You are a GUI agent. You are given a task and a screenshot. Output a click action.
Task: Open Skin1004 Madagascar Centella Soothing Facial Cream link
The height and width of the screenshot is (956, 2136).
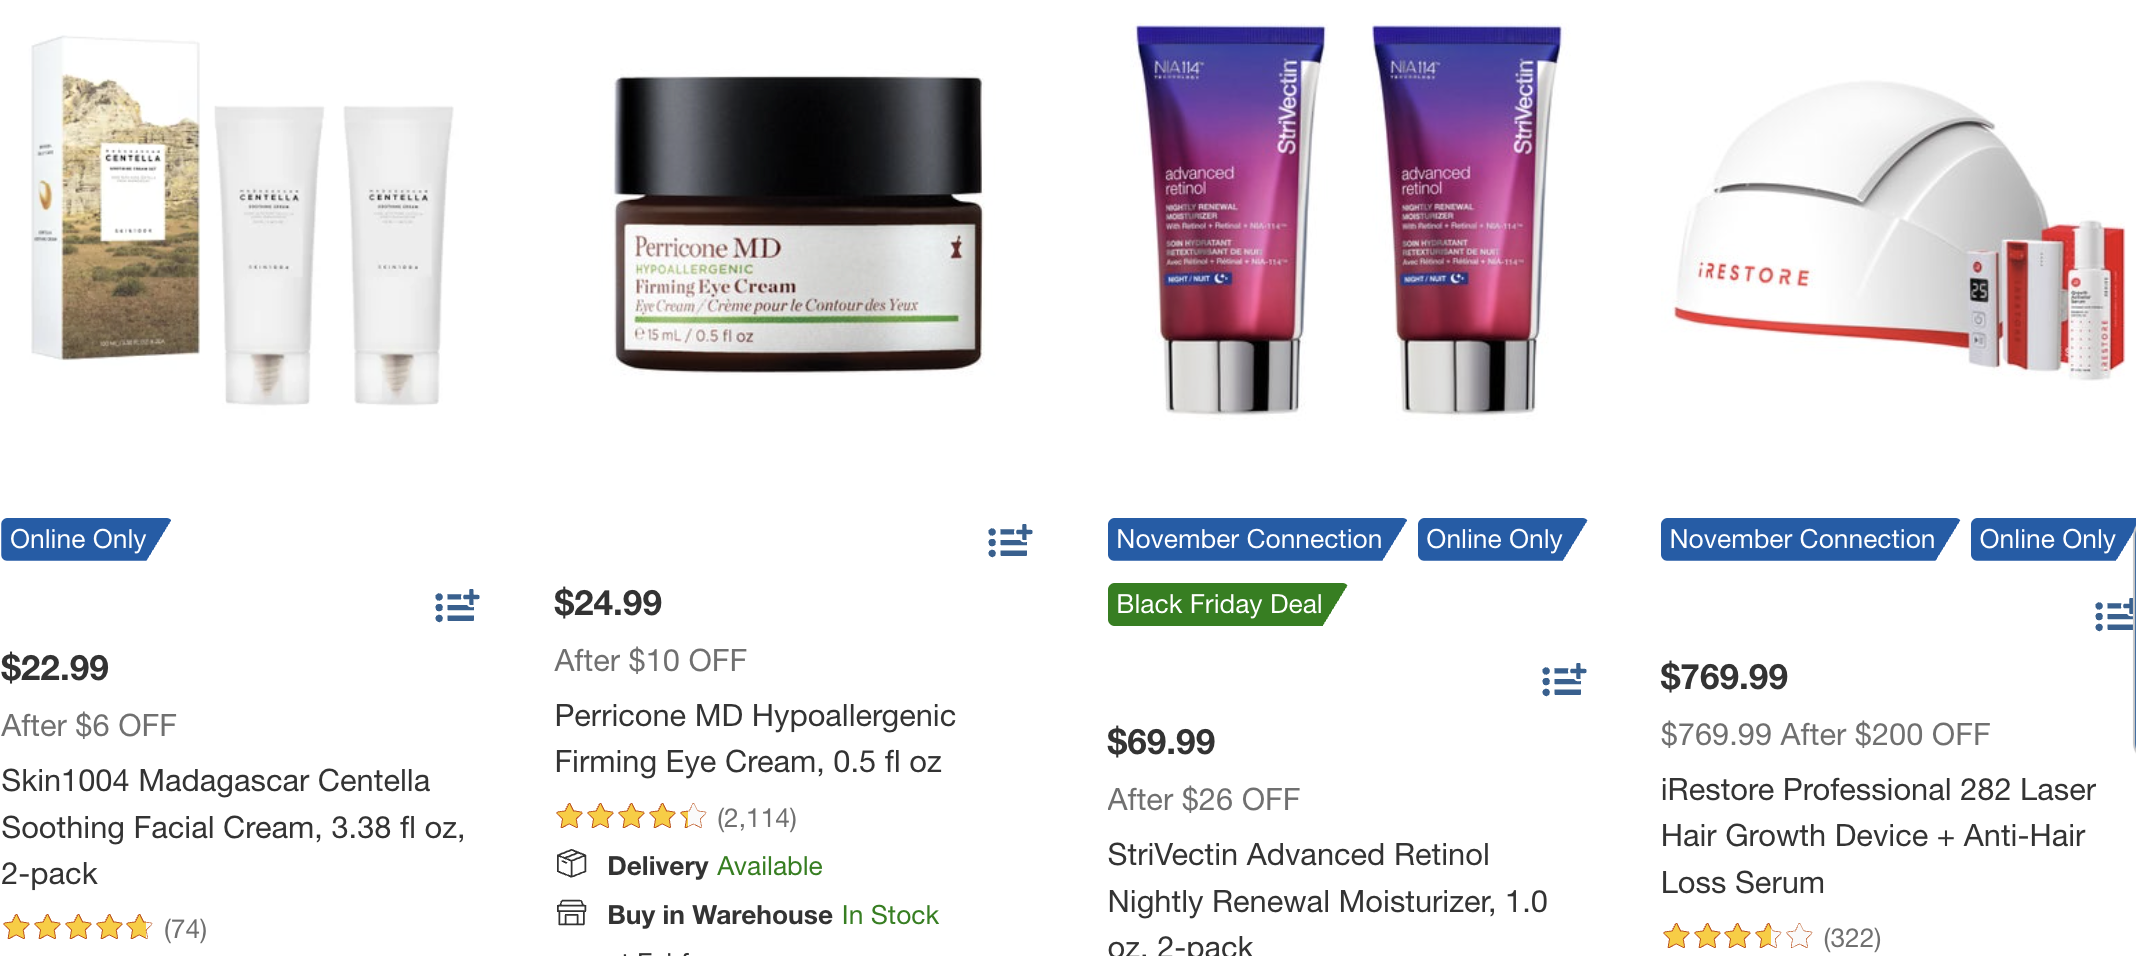point(233,827)
